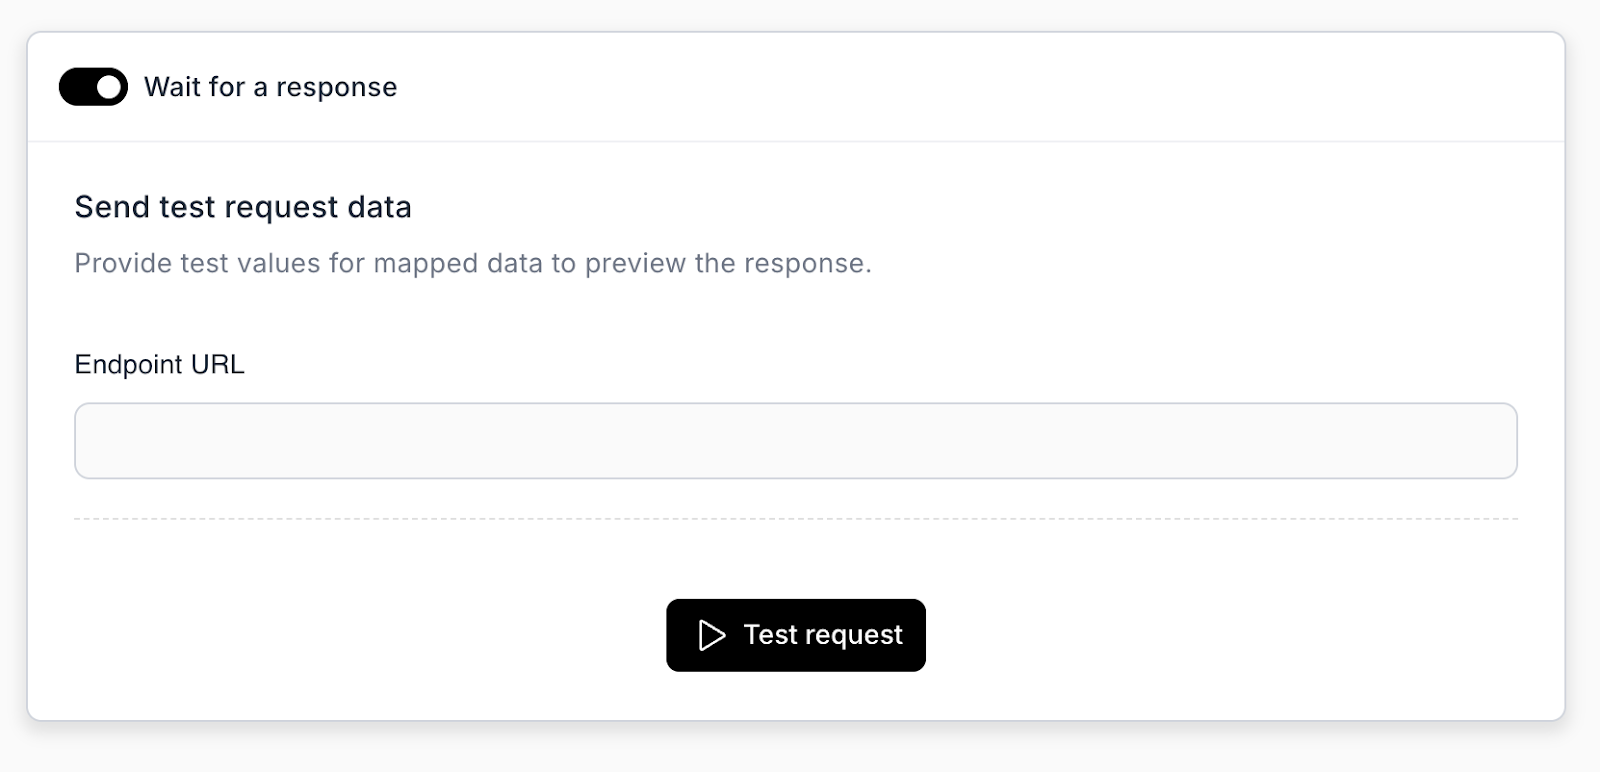Image resolution: width=1600 pixels, height=772 pixels.
Task: Toggle the Wait for a response switch
Action: point(93,87)
